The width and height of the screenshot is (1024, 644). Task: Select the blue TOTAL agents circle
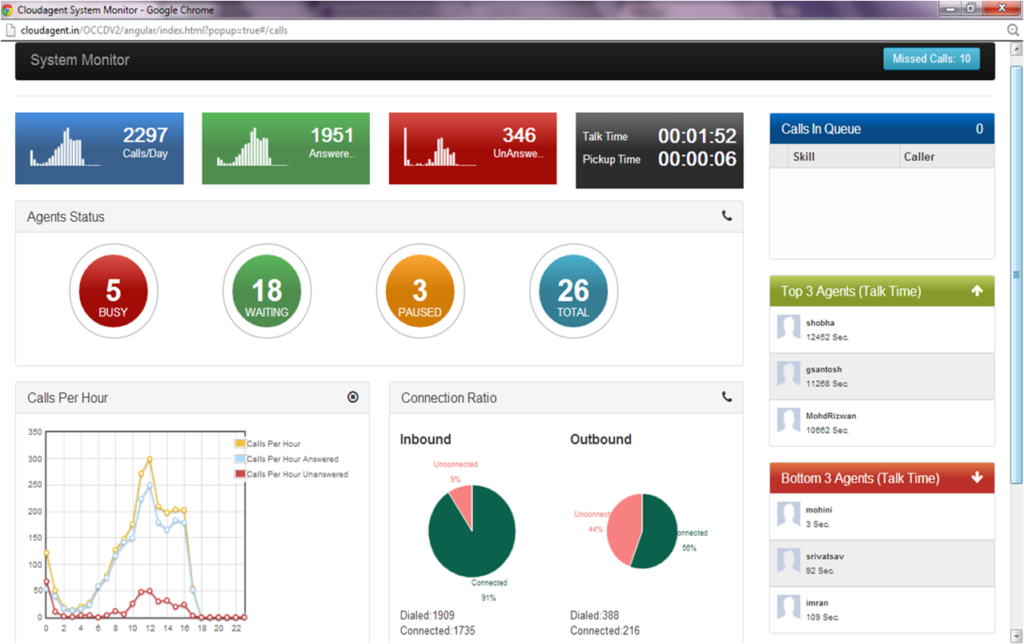(x=573, y=291)
